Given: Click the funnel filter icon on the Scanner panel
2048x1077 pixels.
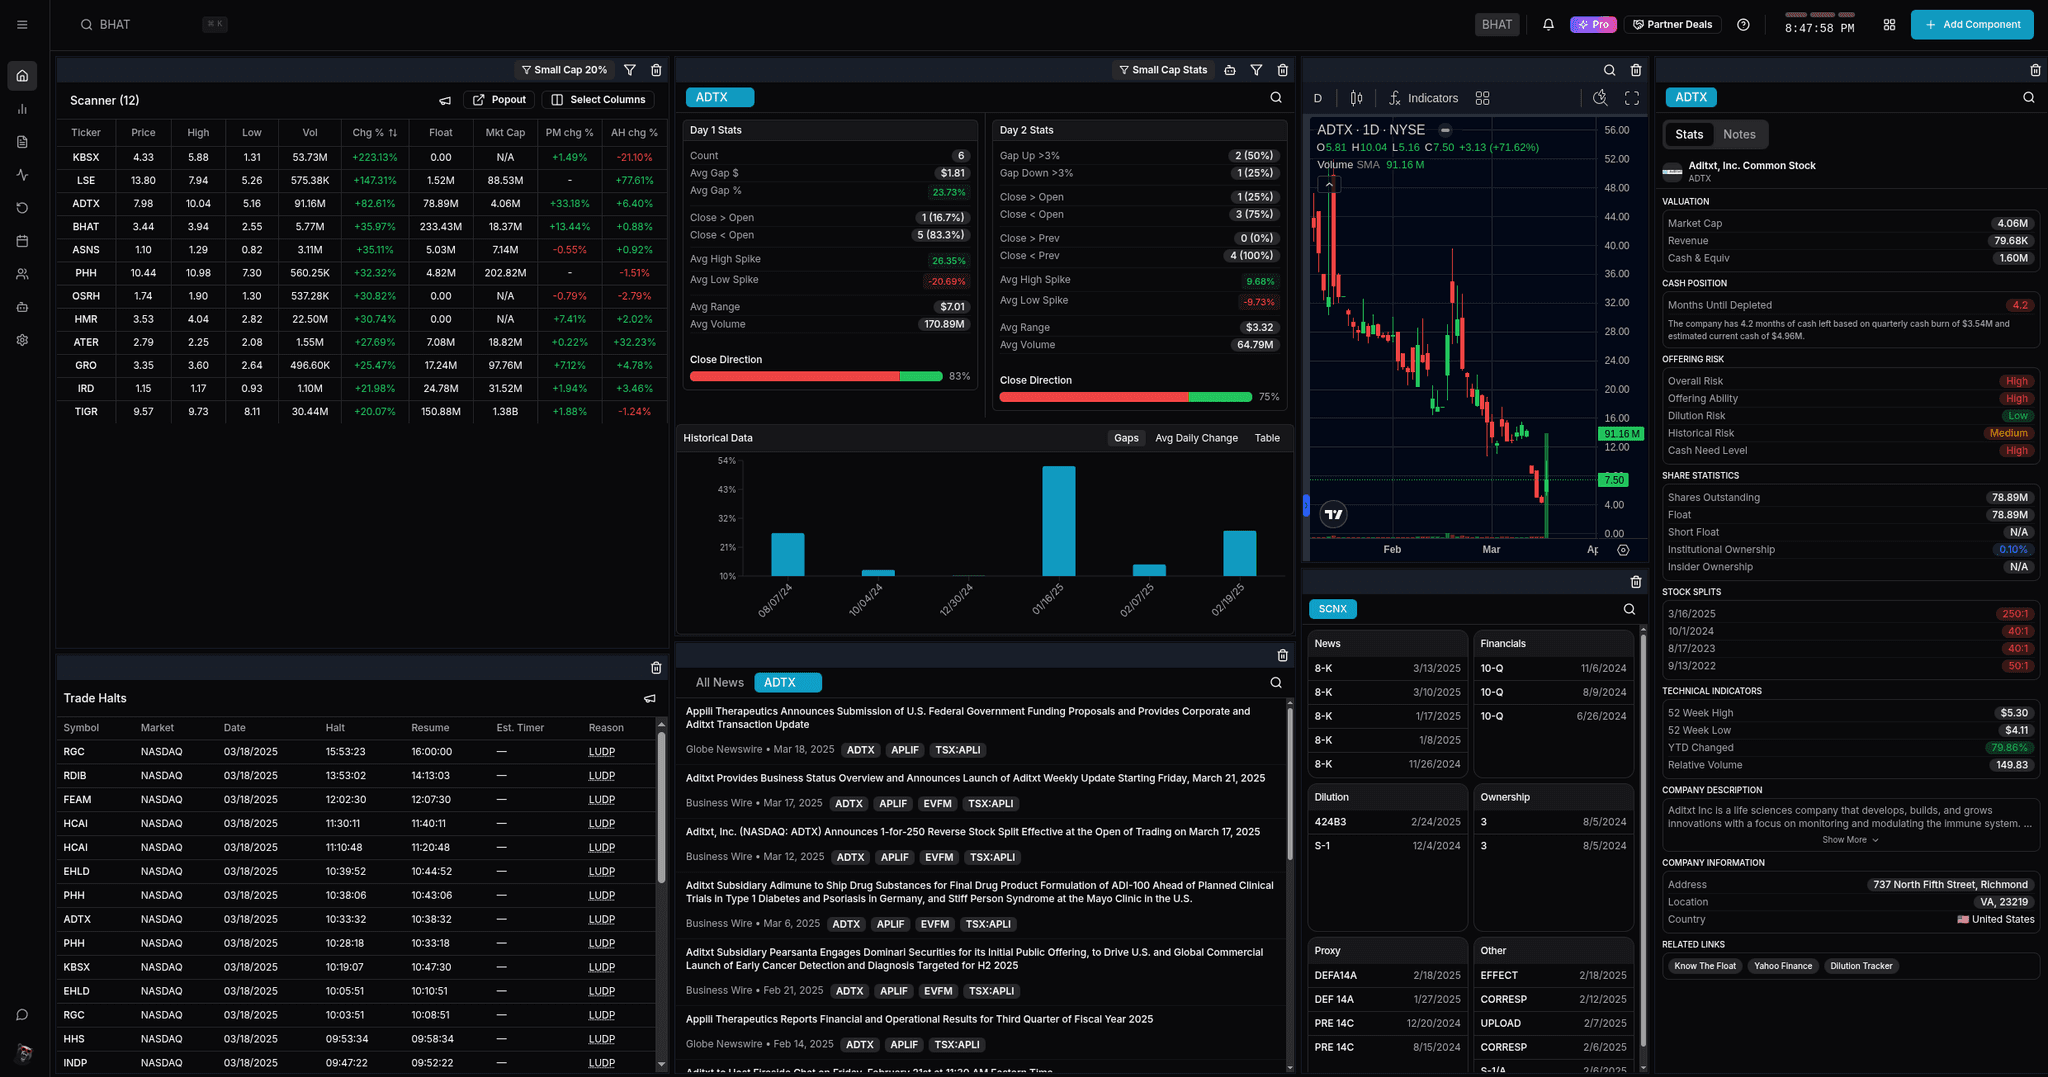Looking at the screenshot, I should point(630,70).
